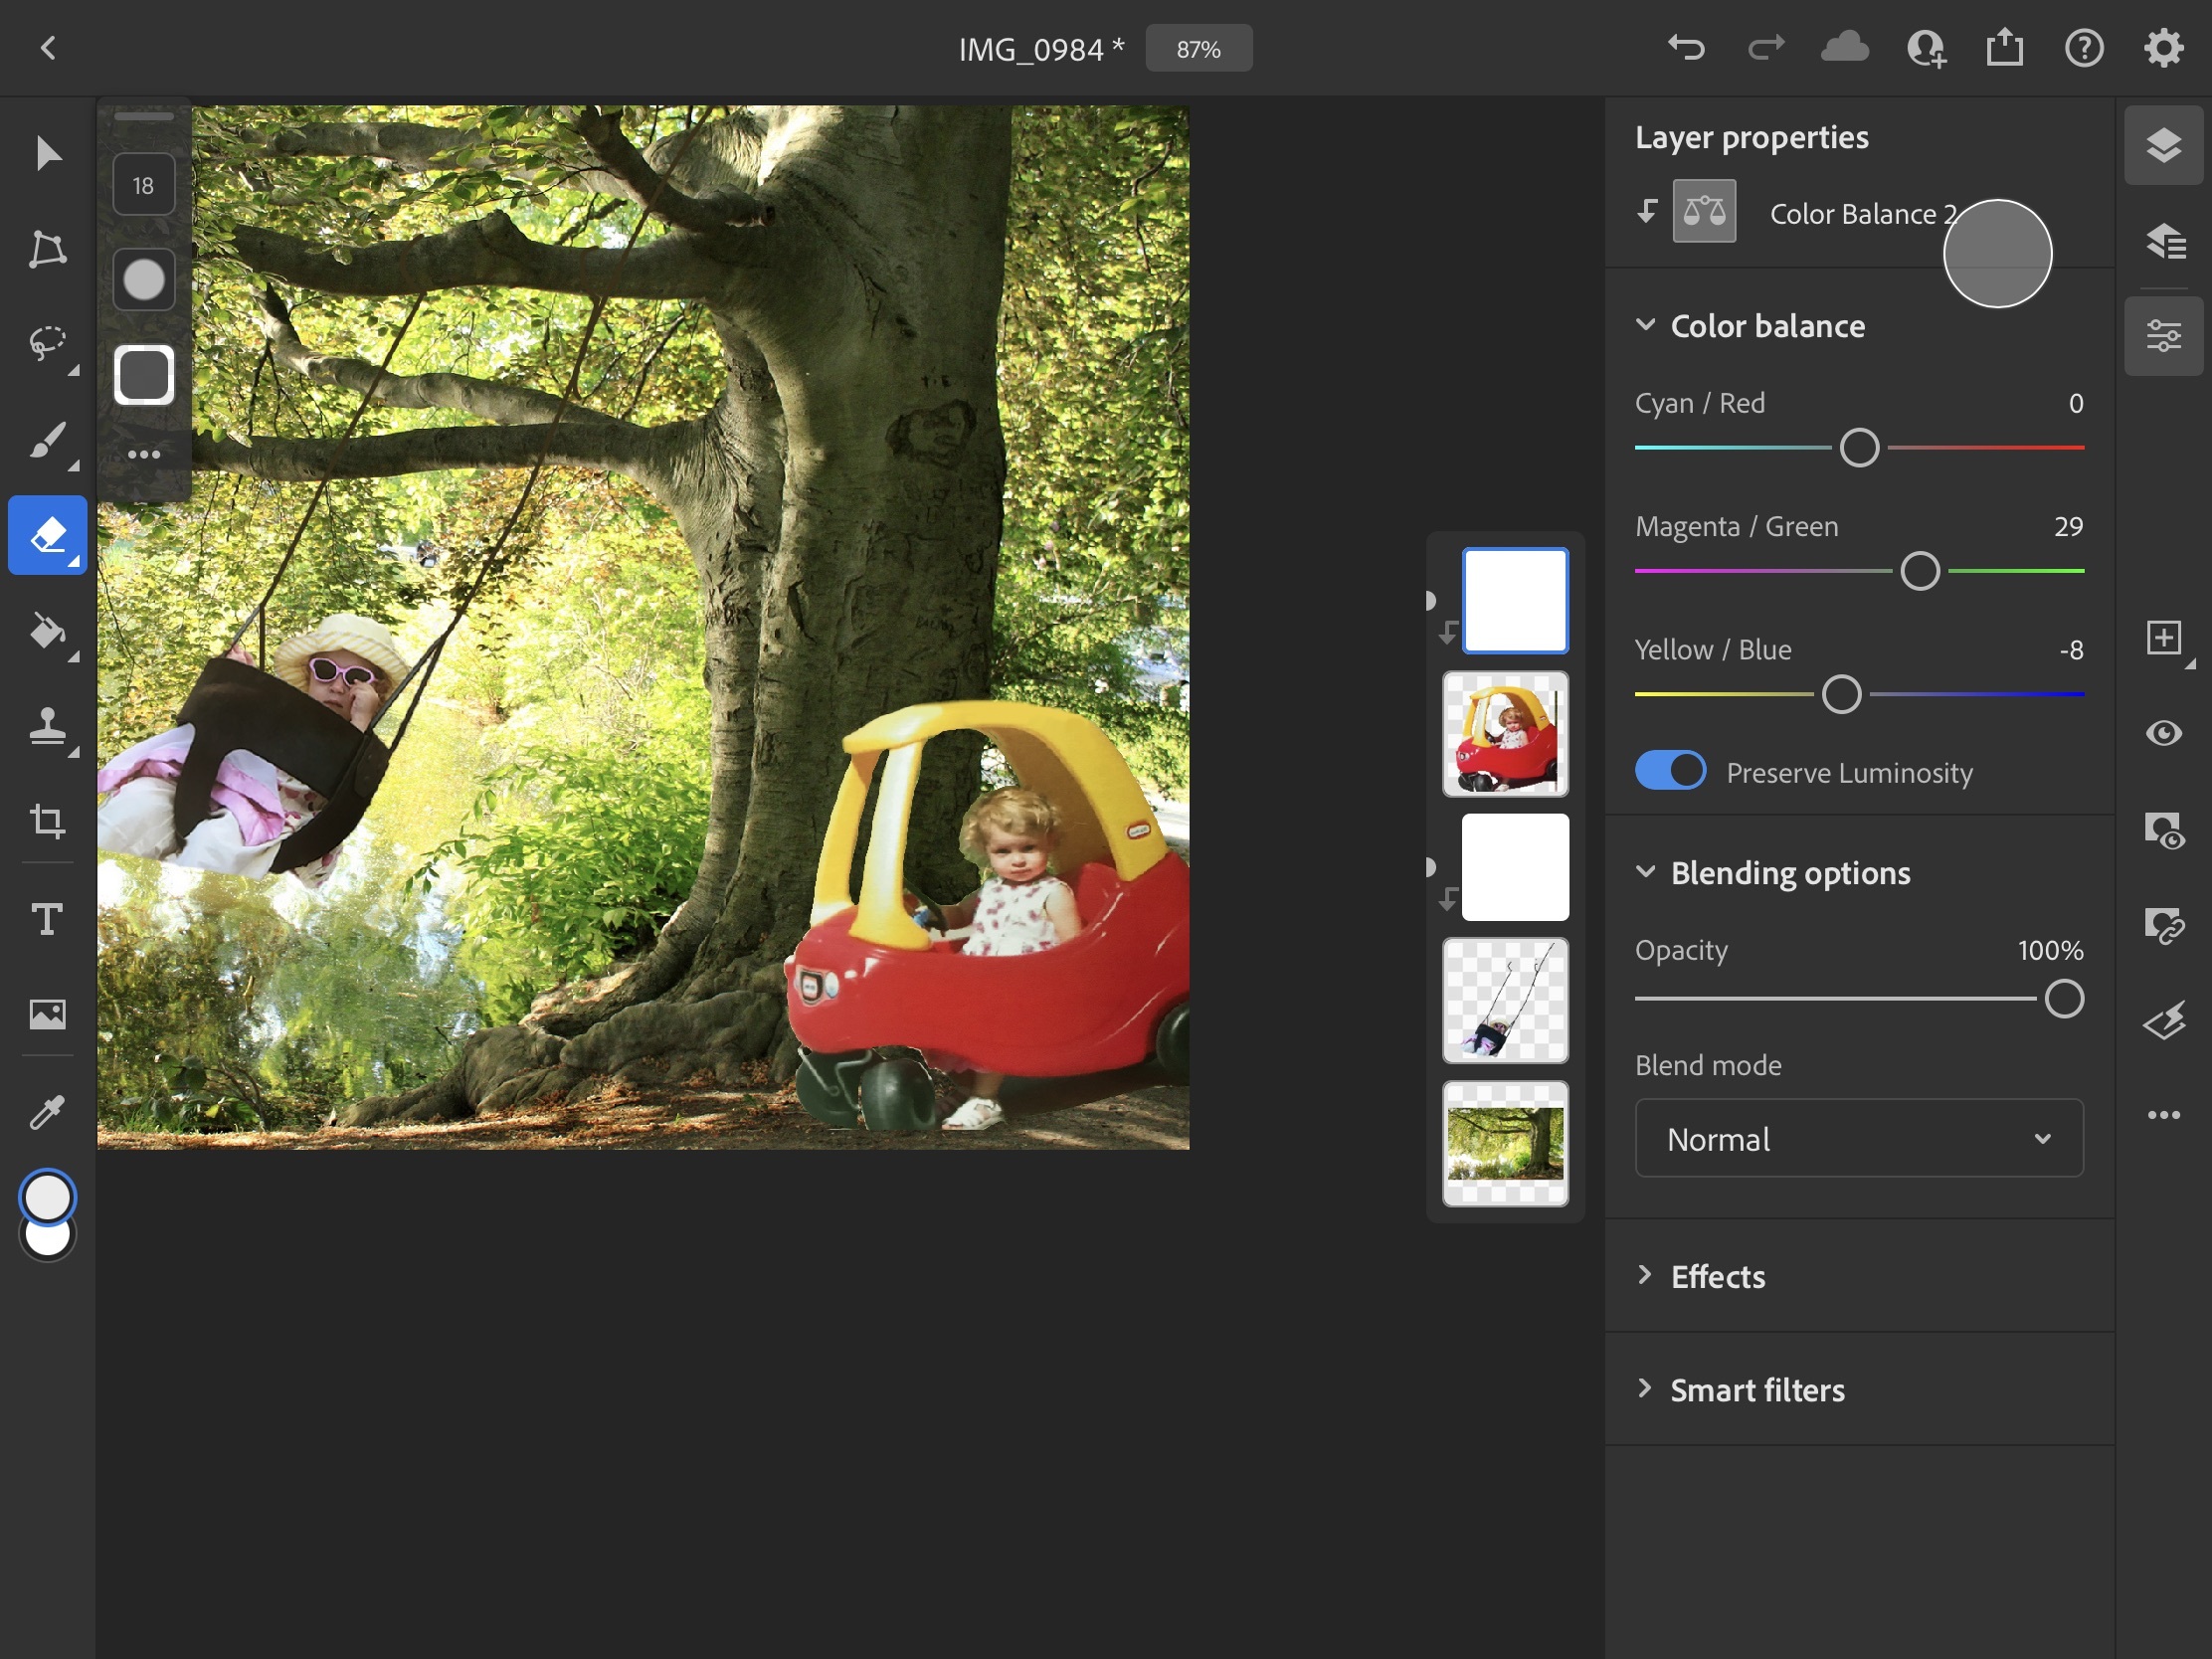Select the toy car layer thumbnail

(x=1505, y=733)
